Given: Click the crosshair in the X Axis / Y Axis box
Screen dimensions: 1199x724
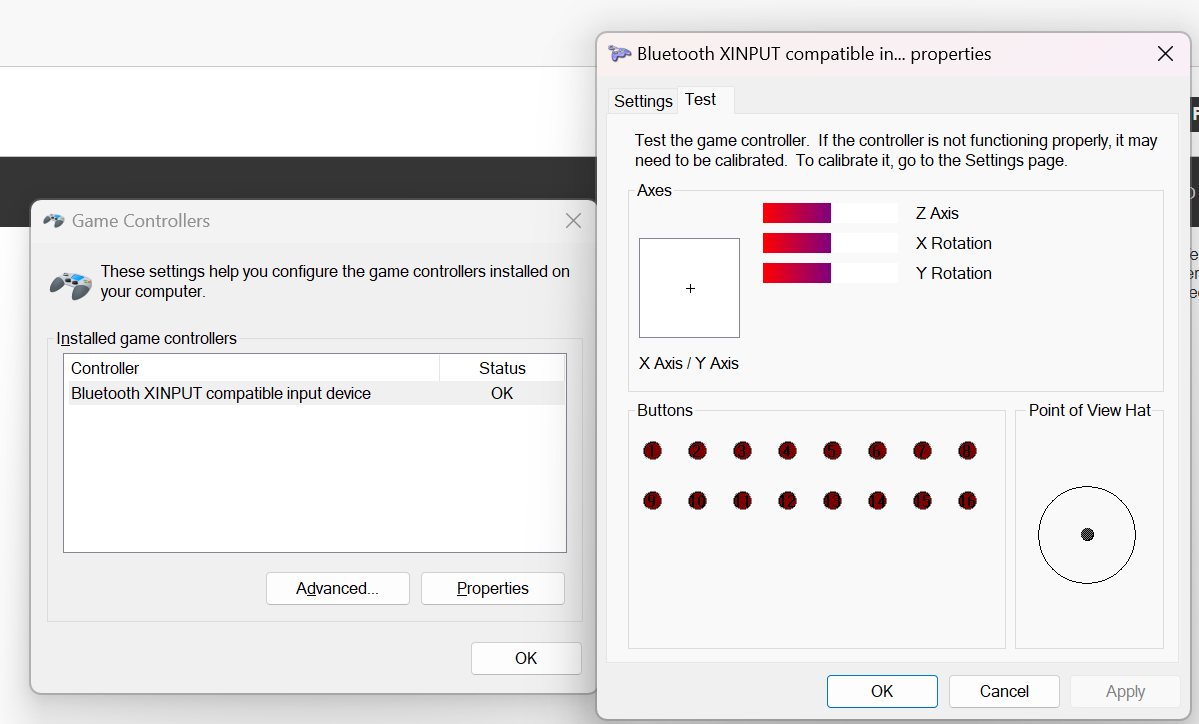Looking at the screenshot, I should click(x=690, y=288).
